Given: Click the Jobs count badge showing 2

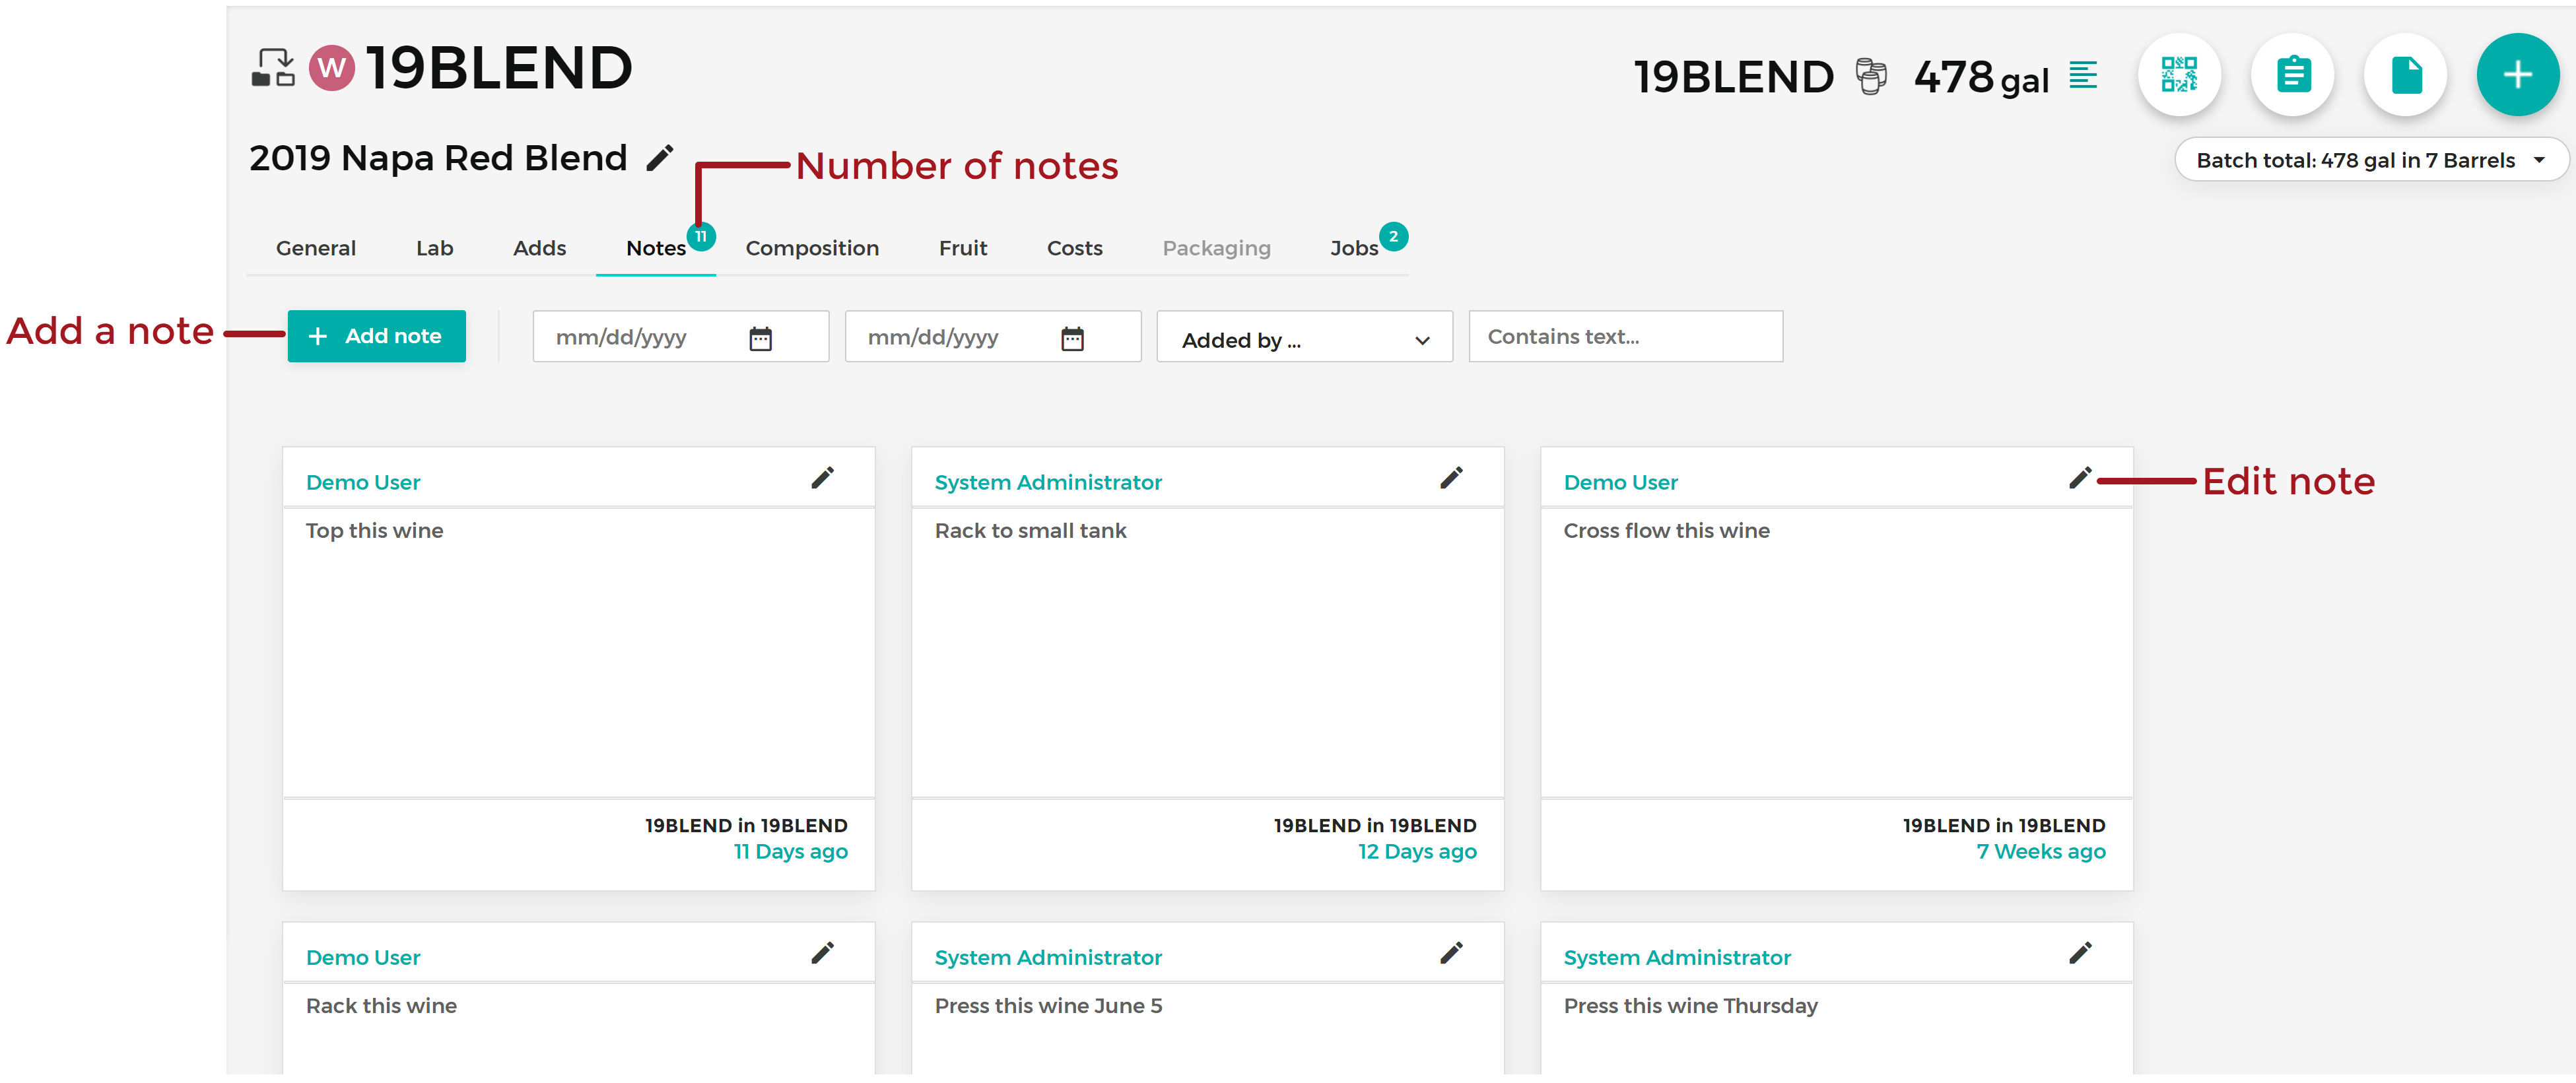Looking at the screenshot, I should [x=1393, y=236].
